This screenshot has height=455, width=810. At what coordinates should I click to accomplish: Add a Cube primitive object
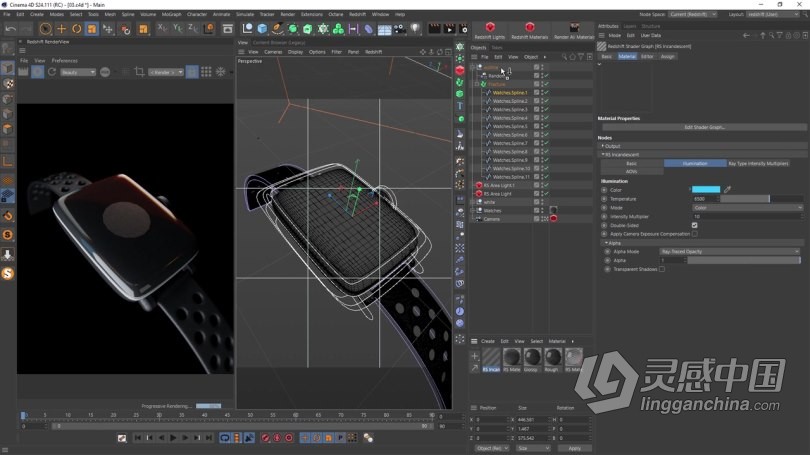point(262,29)
